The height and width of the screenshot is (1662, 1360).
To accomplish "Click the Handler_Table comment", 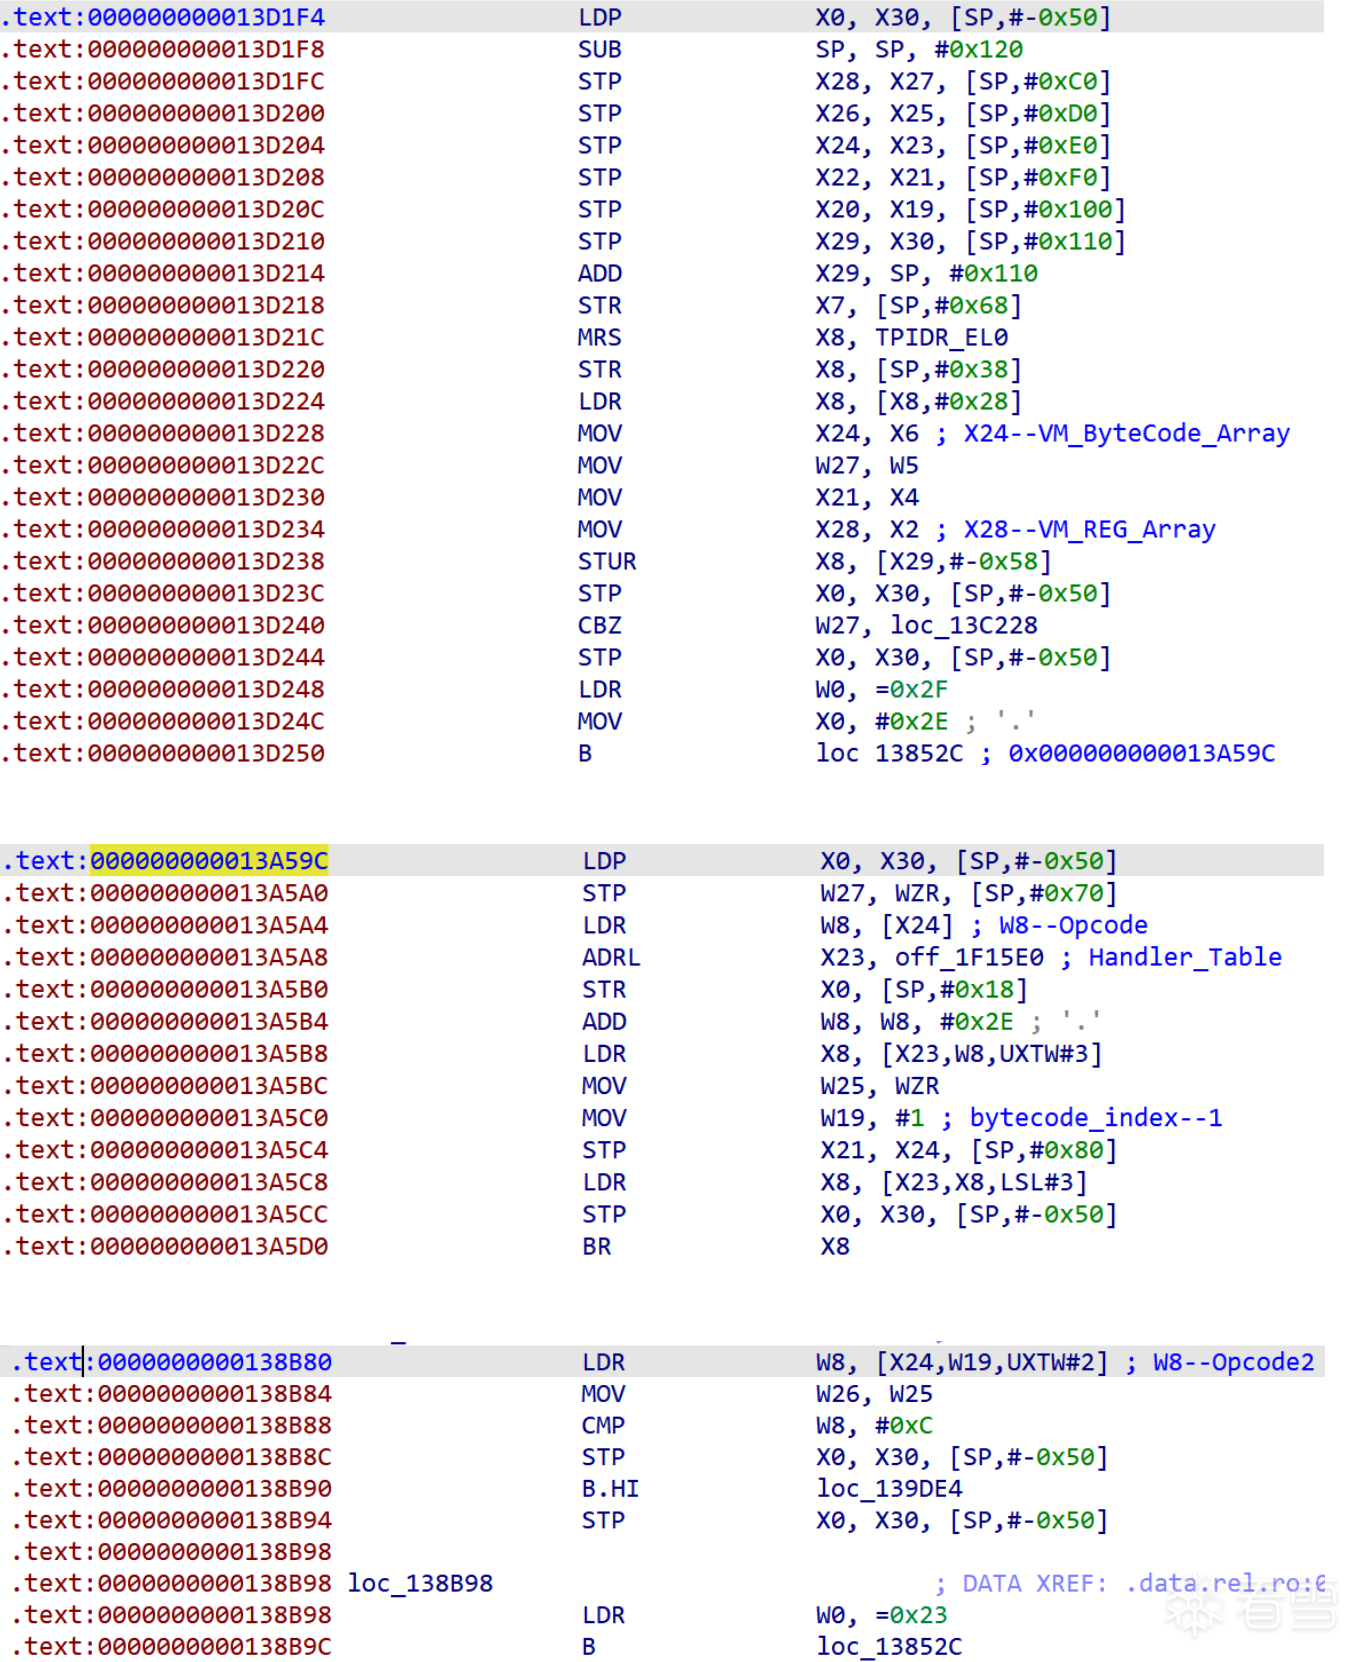I will (1185, 957).
